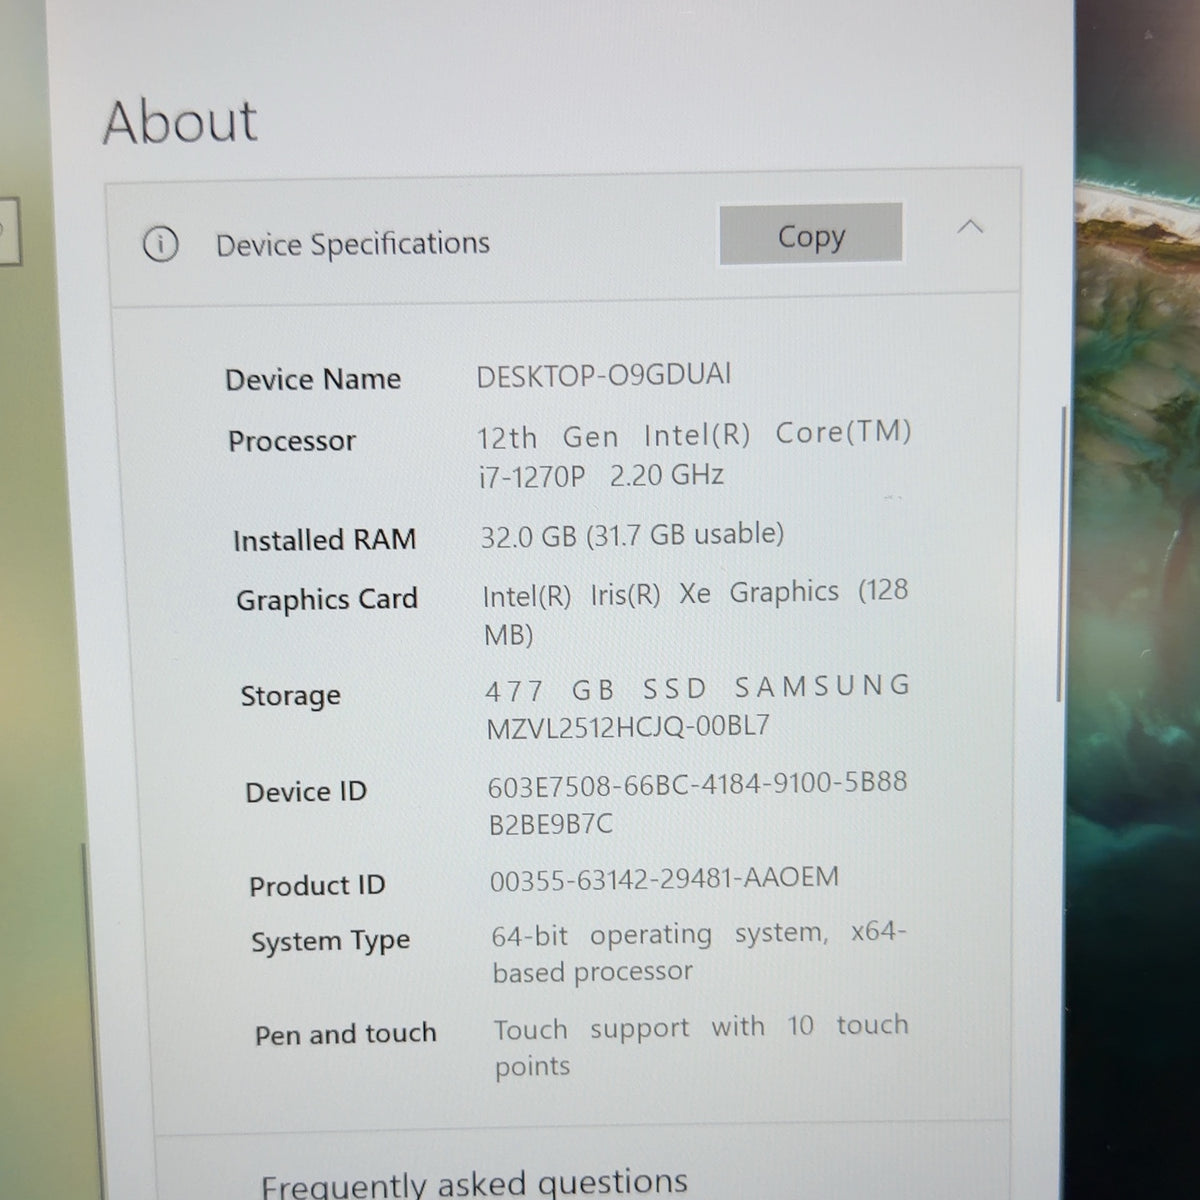Screen dimensions: 1200x1200
Task: Click the Processor label
Action: [292, 441]
